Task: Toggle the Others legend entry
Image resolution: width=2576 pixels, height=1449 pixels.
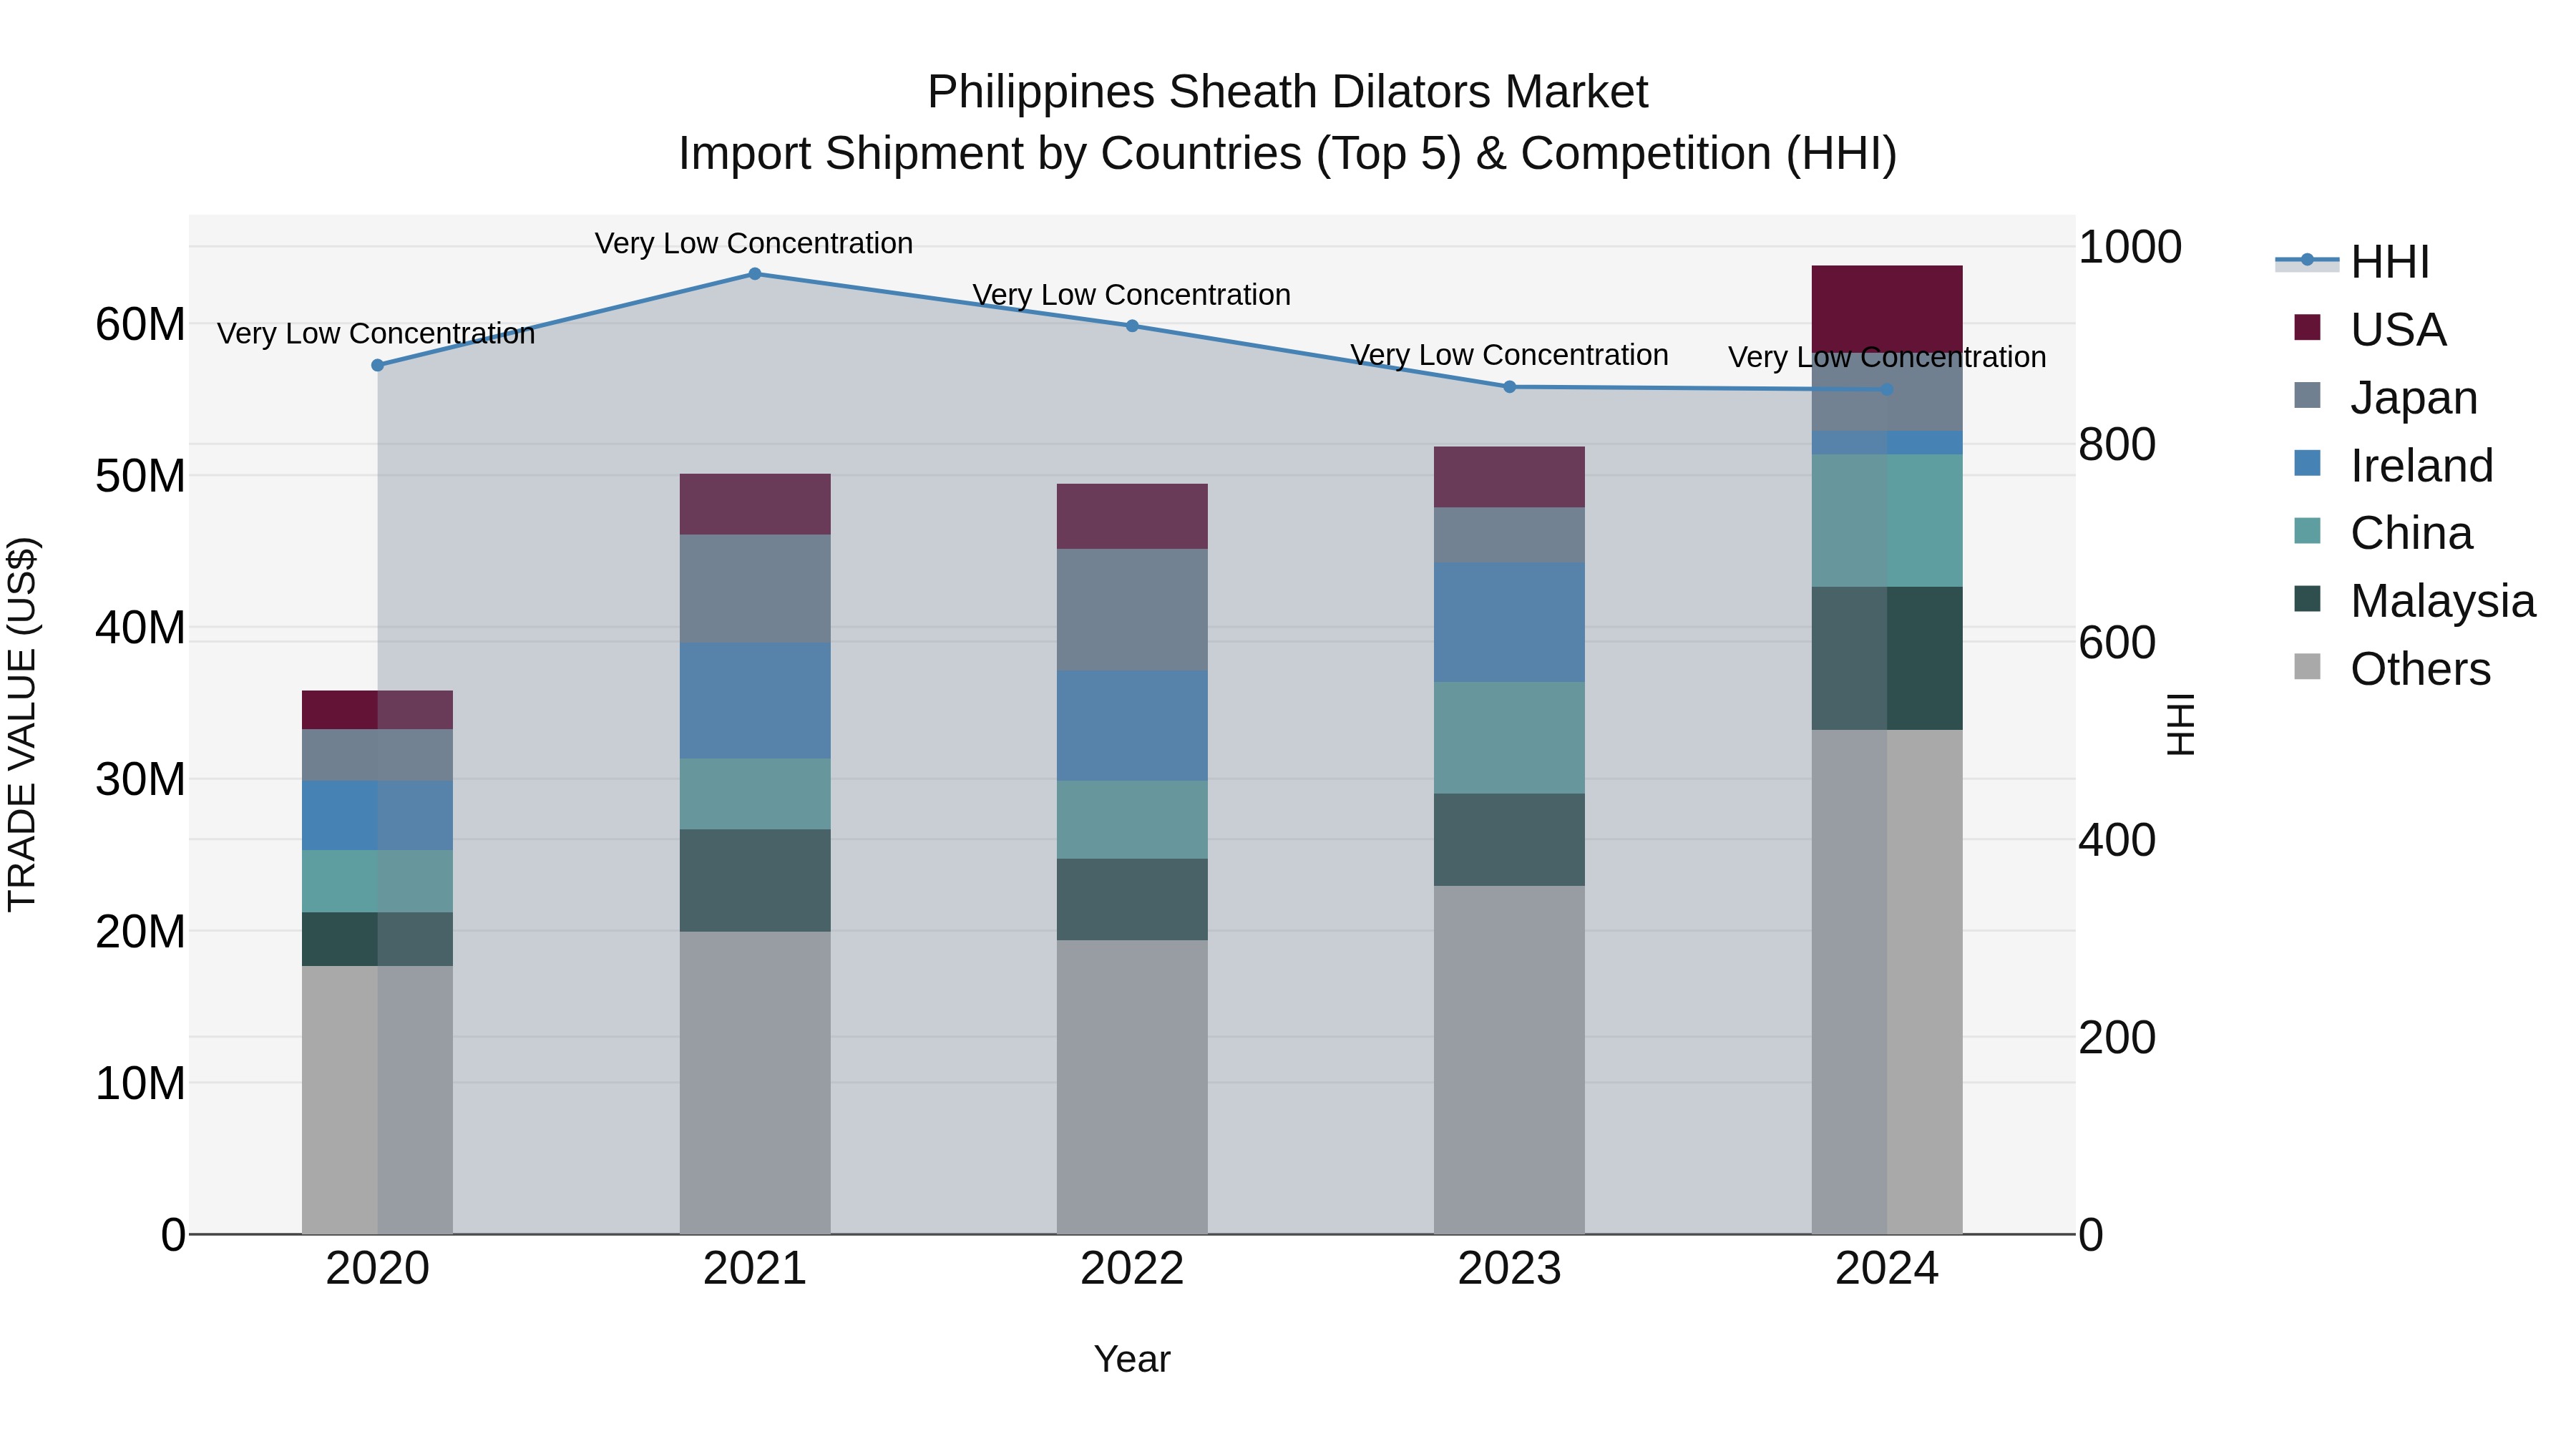Action: [x=2392, y=669]
